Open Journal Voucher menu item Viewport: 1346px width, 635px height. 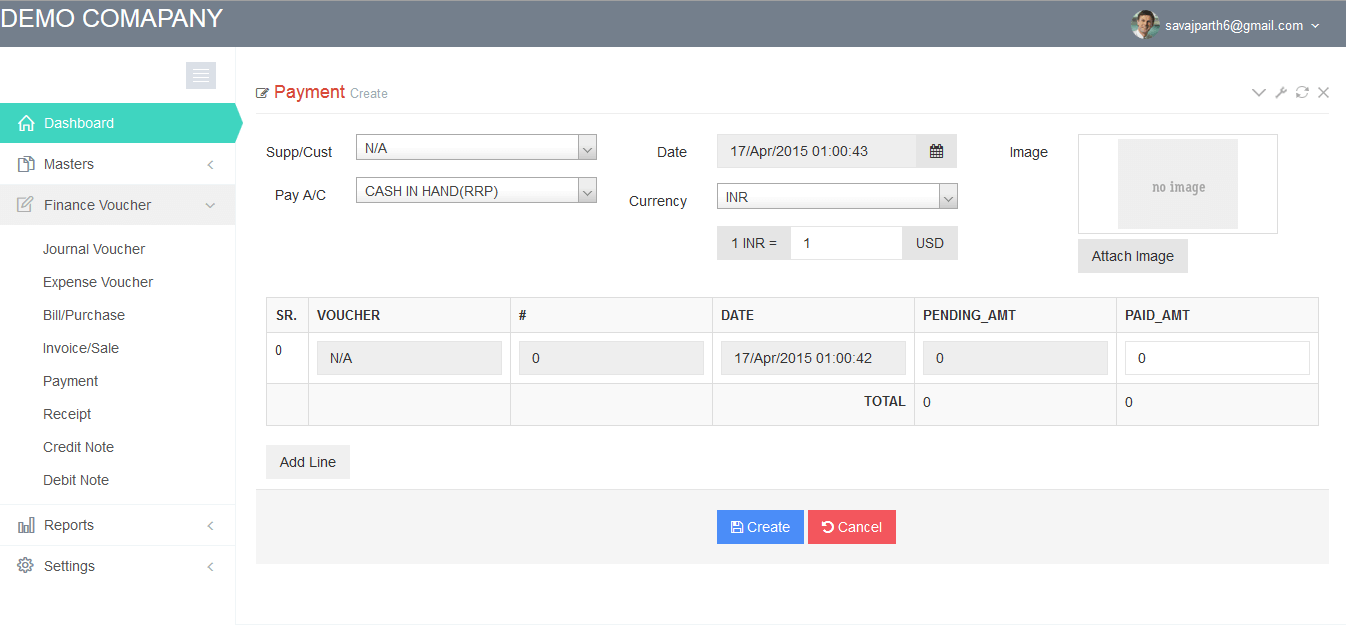[x=94, y=249]
